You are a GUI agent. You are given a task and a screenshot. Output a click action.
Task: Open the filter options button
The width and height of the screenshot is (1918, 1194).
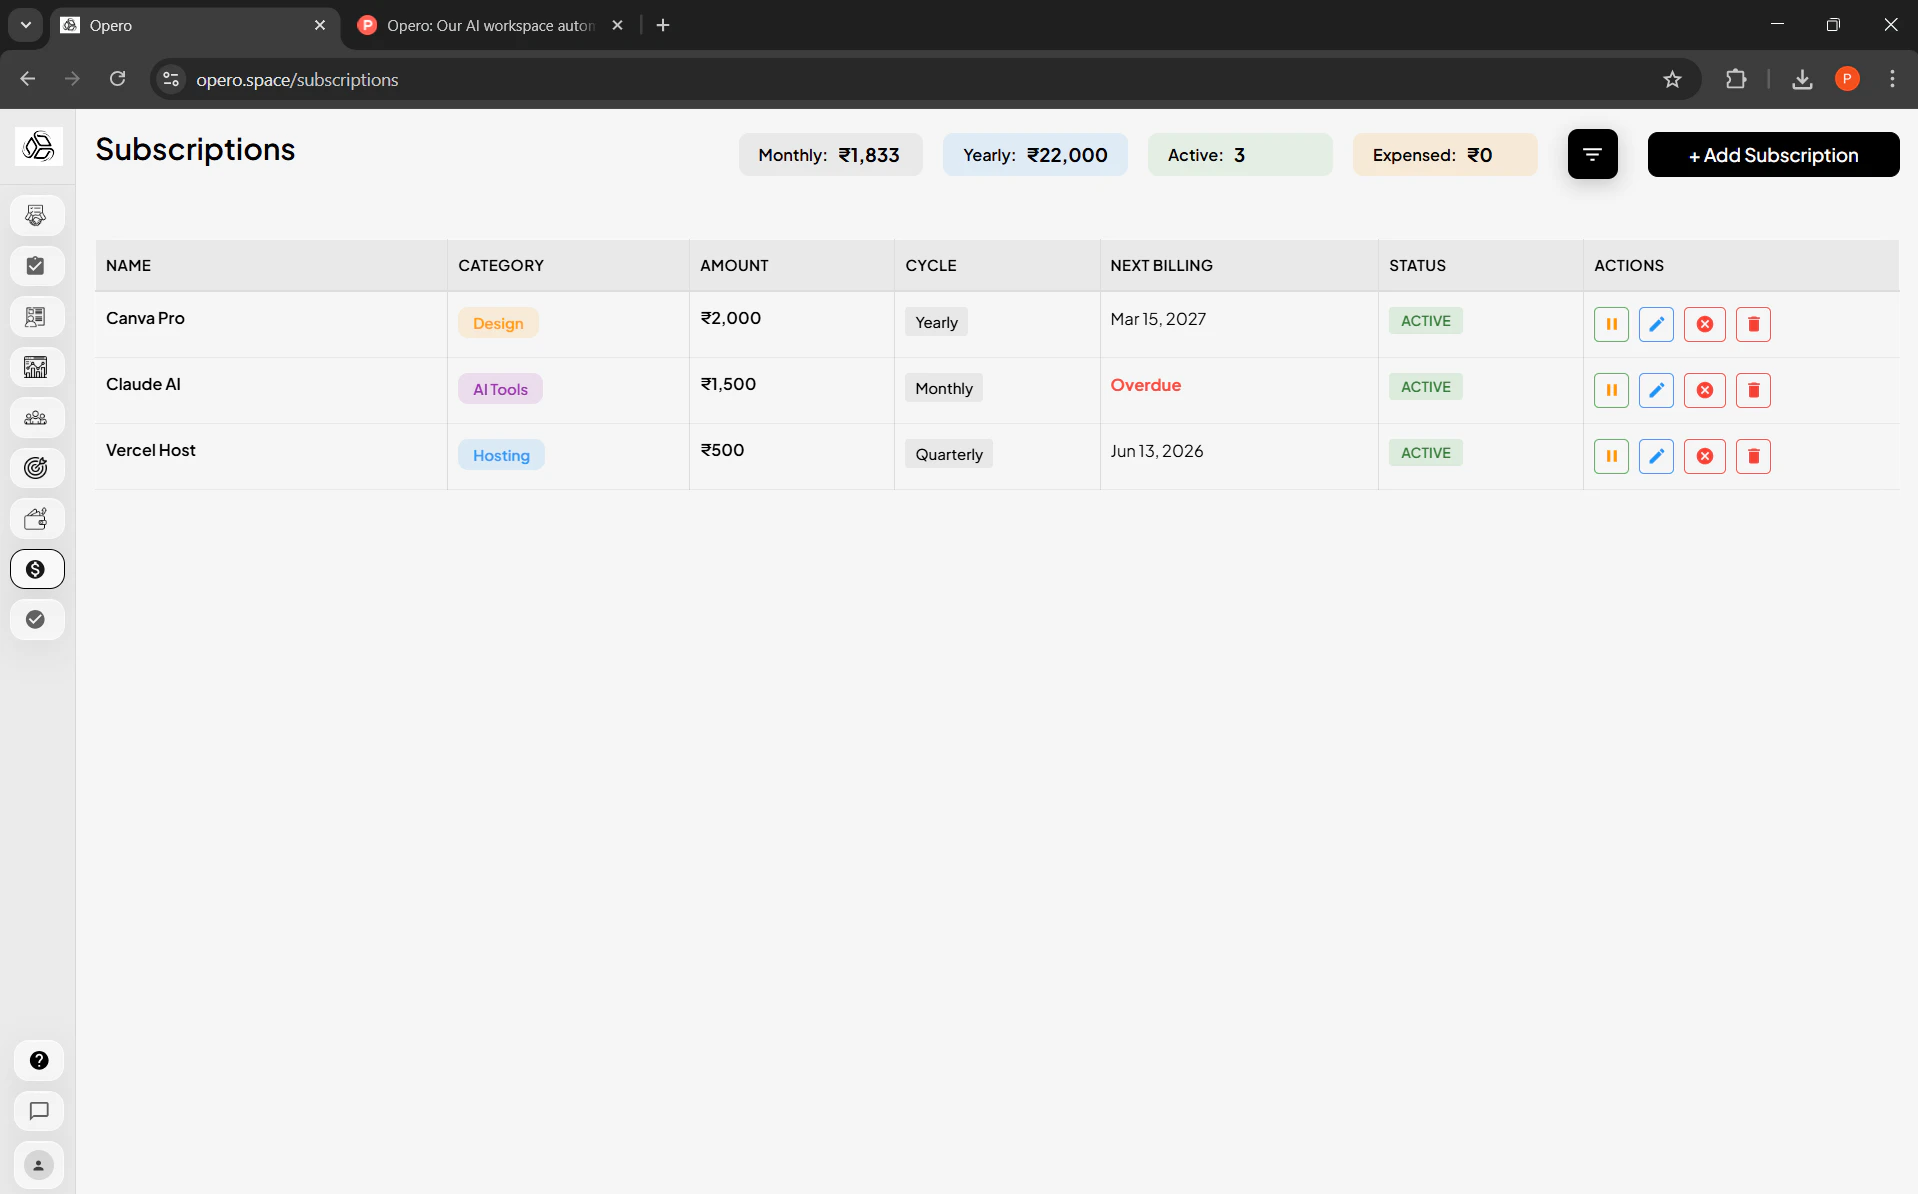tap(1592, 154)
